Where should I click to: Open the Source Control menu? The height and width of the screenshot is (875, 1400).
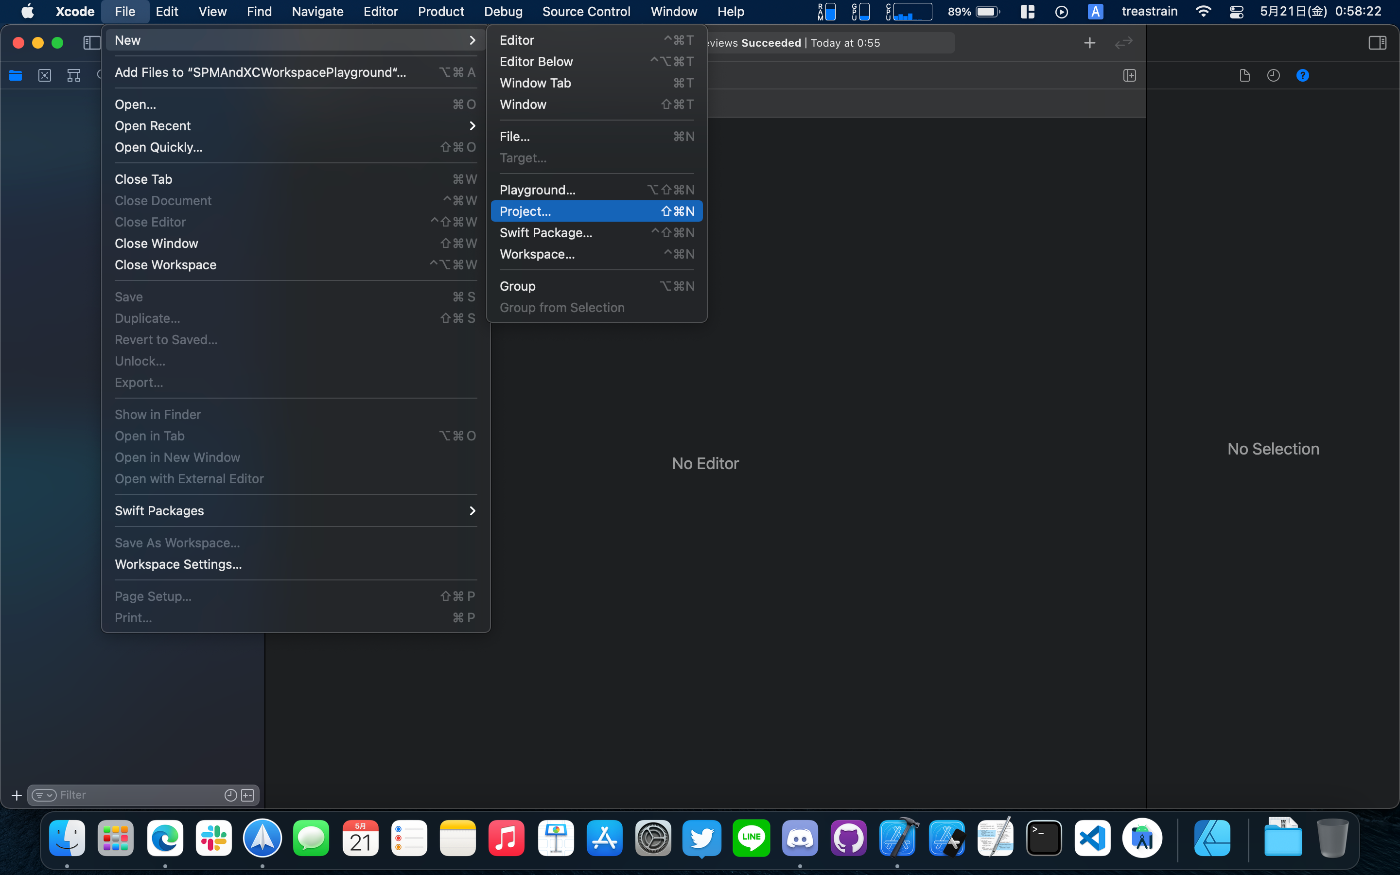point(586,12)
